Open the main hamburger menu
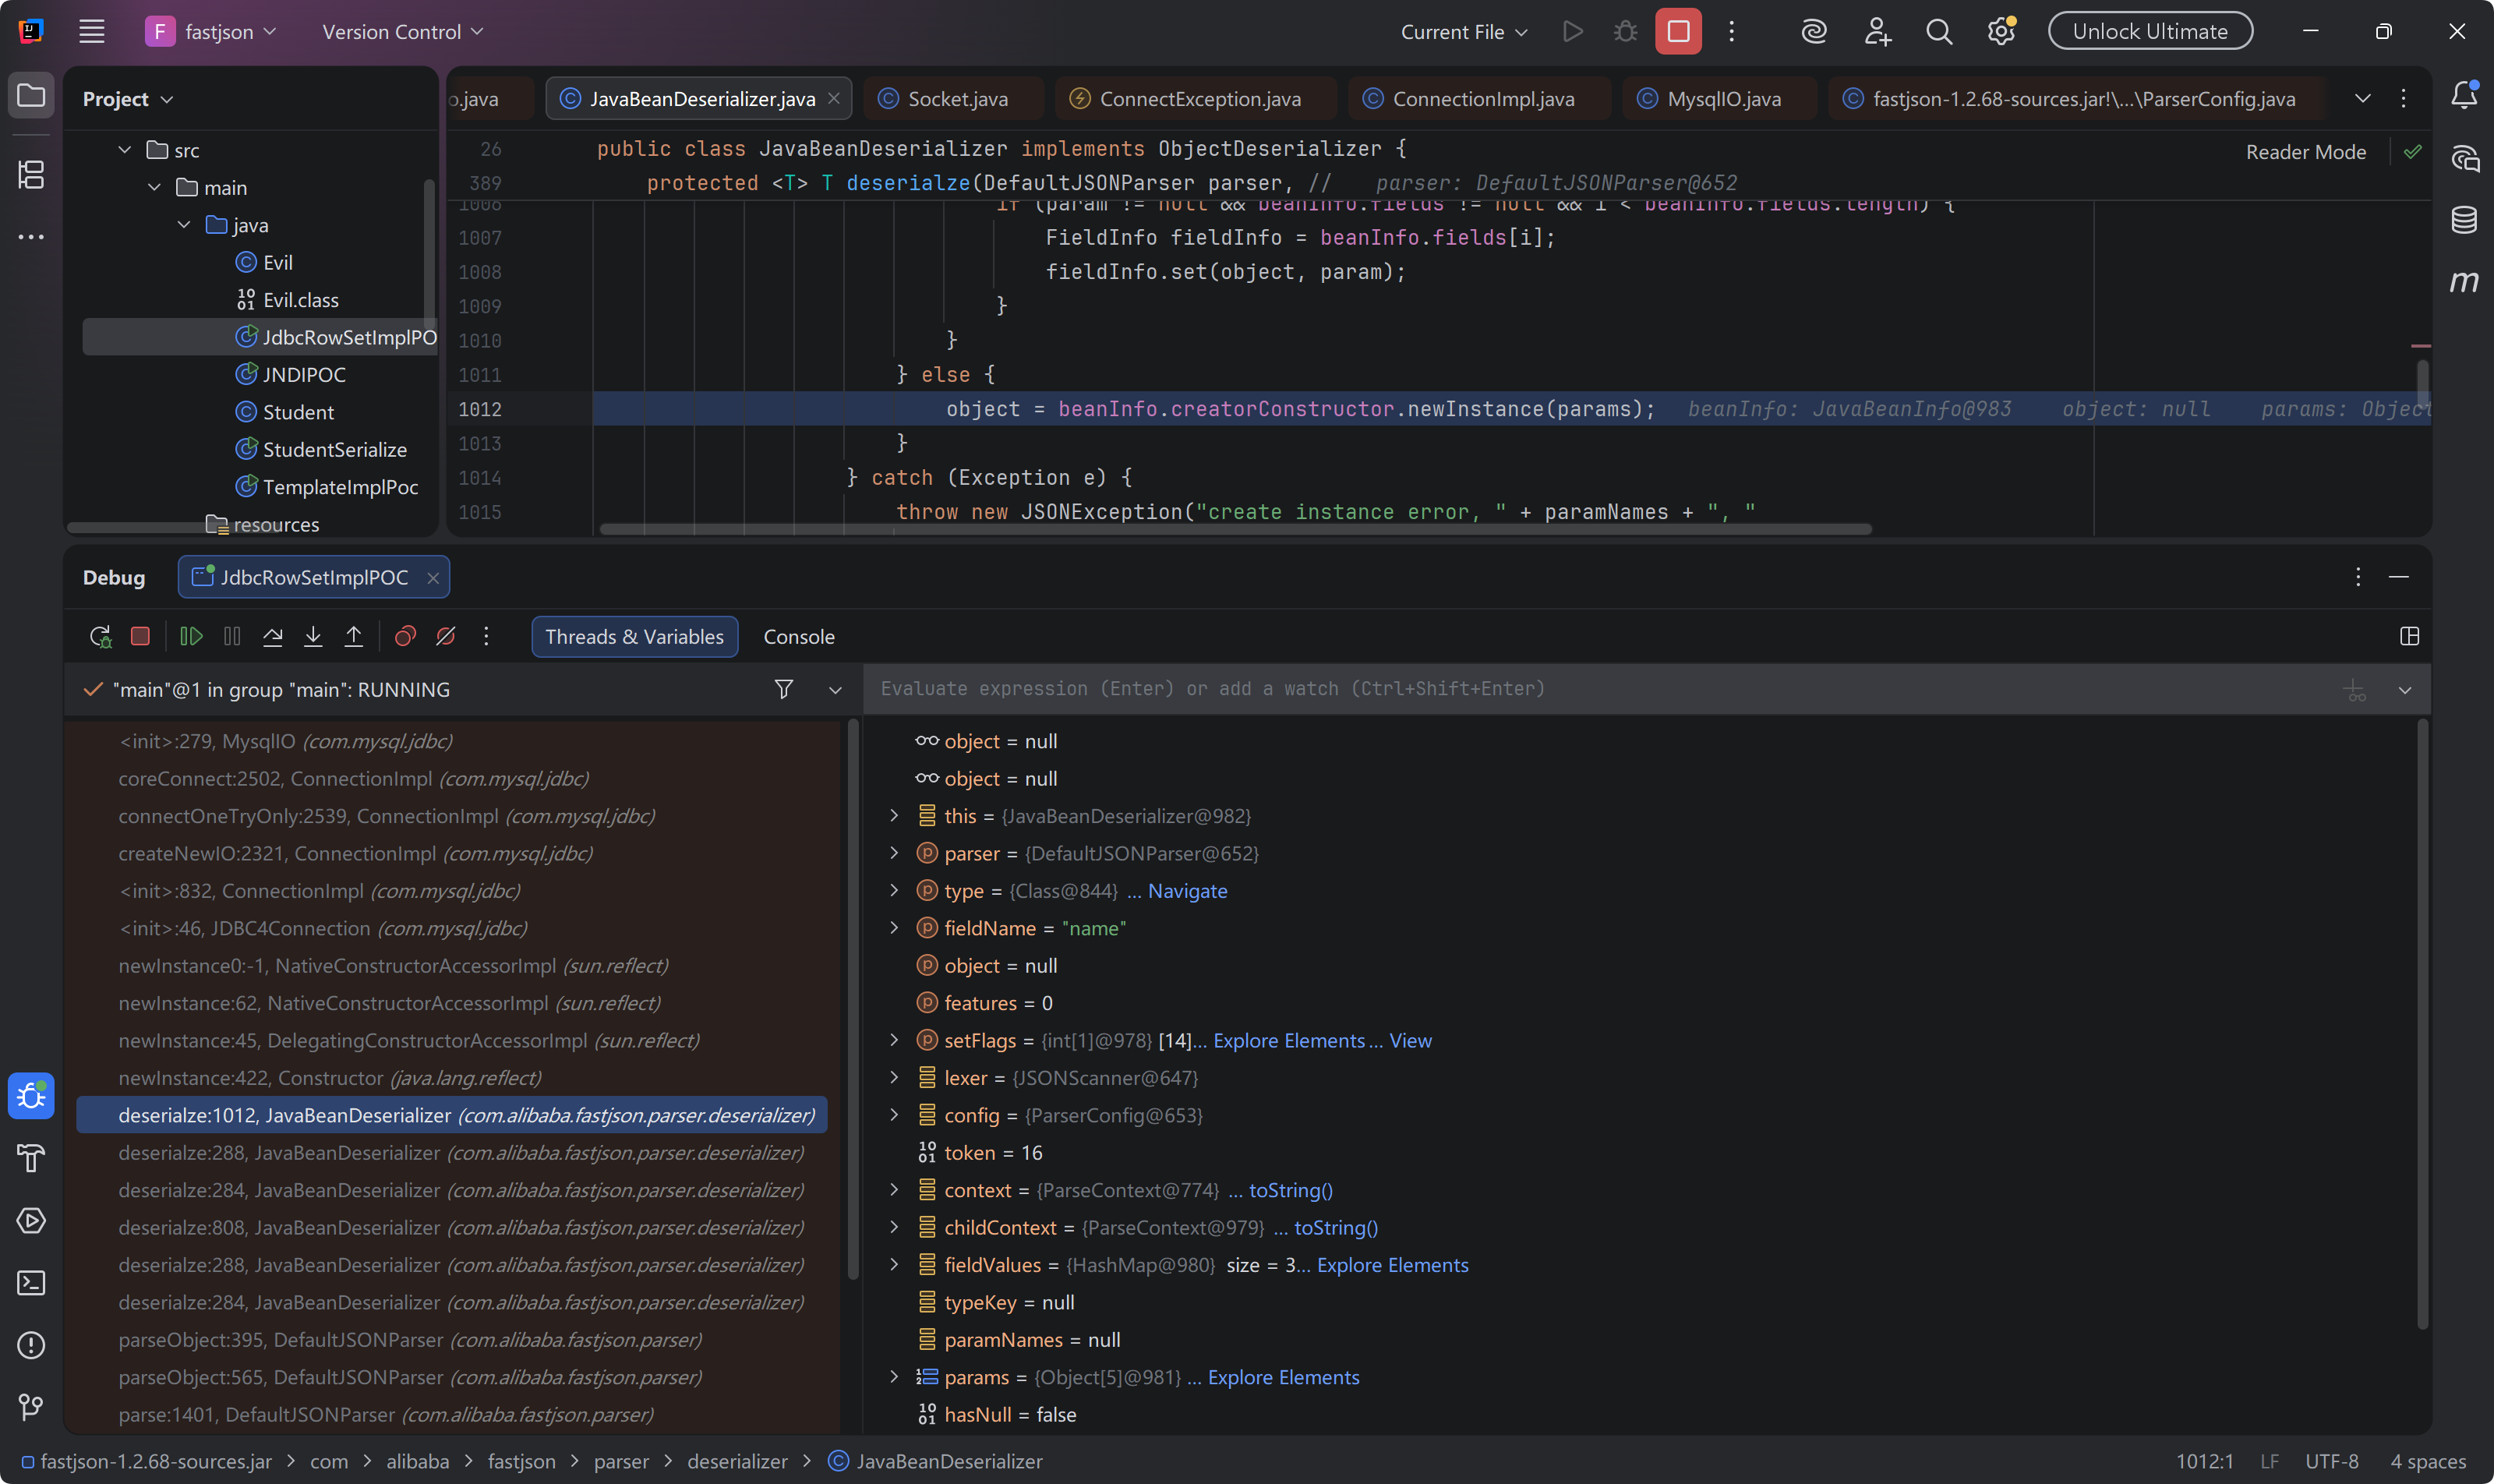 tap(92, 31)
